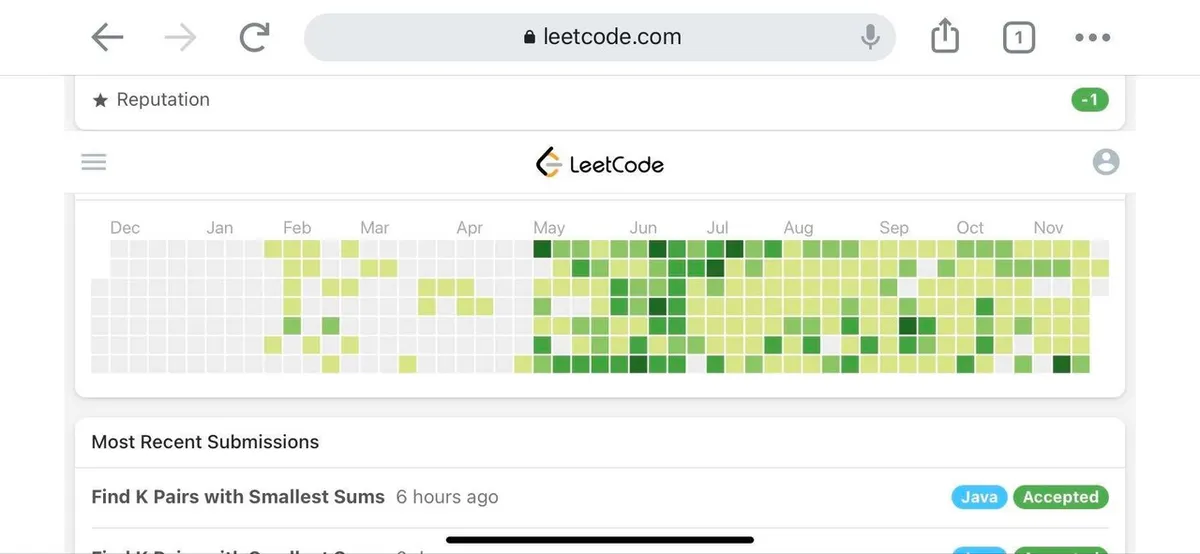Click the Nov label on the heatmap
The width and height of the screenshot is (1200, 554).
pyautogui.click(x=1048, y=228)
